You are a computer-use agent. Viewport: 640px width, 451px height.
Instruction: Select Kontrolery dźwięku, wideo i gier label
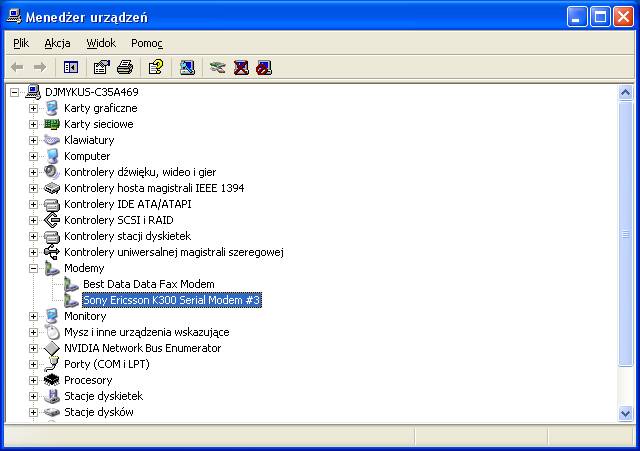point(140,172)
